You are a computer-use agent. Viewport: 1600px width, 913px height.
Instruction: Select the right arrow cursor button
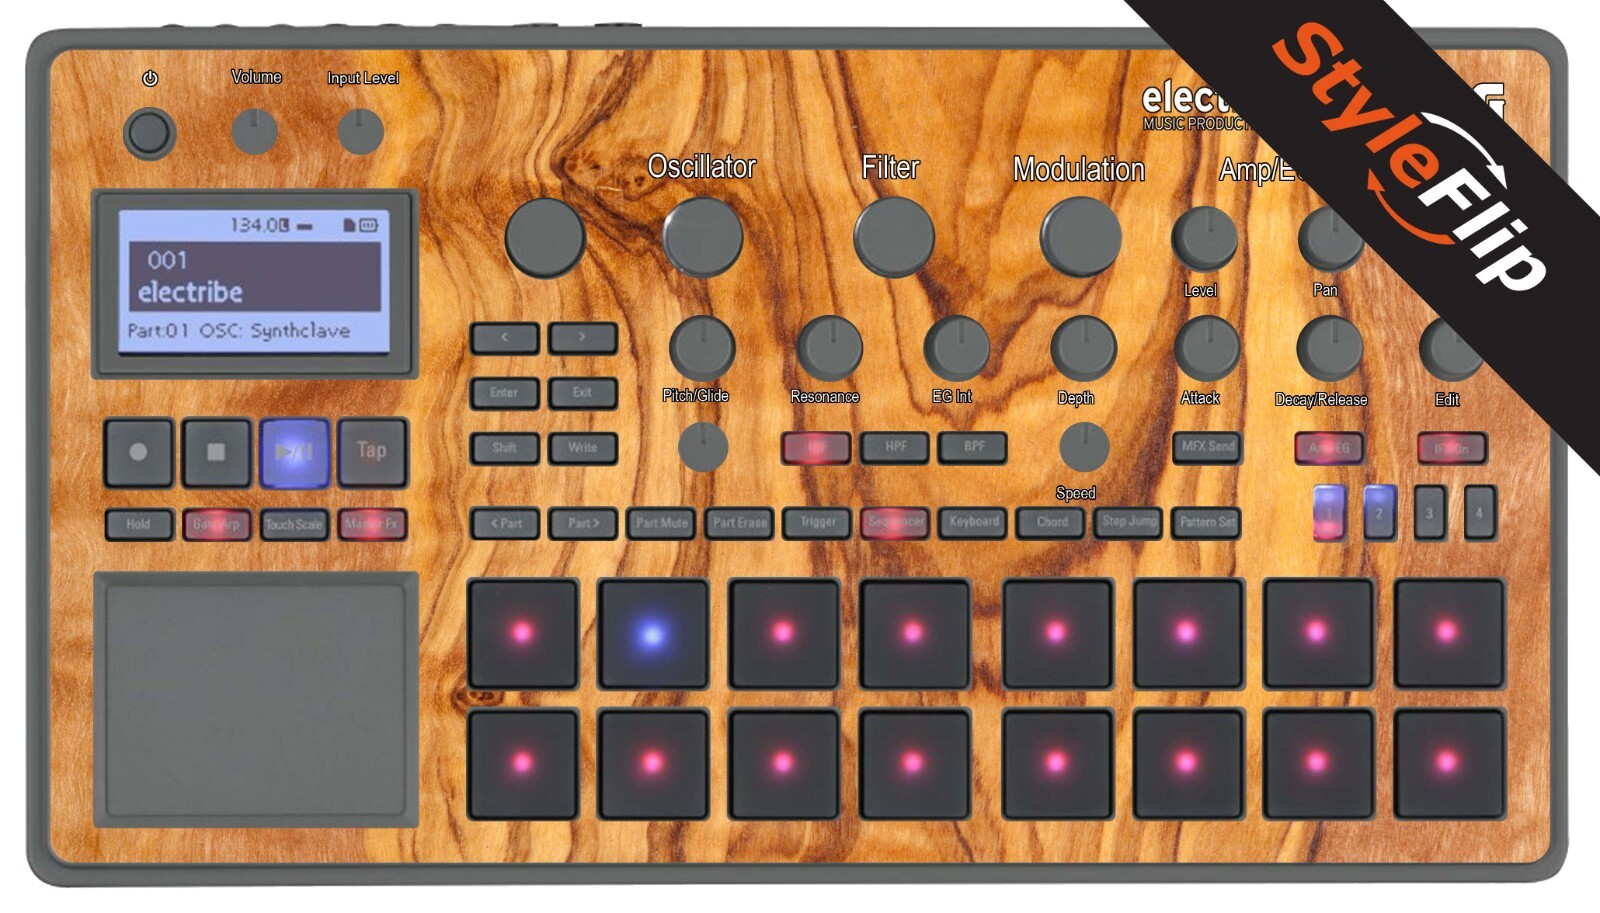(582, 338)
